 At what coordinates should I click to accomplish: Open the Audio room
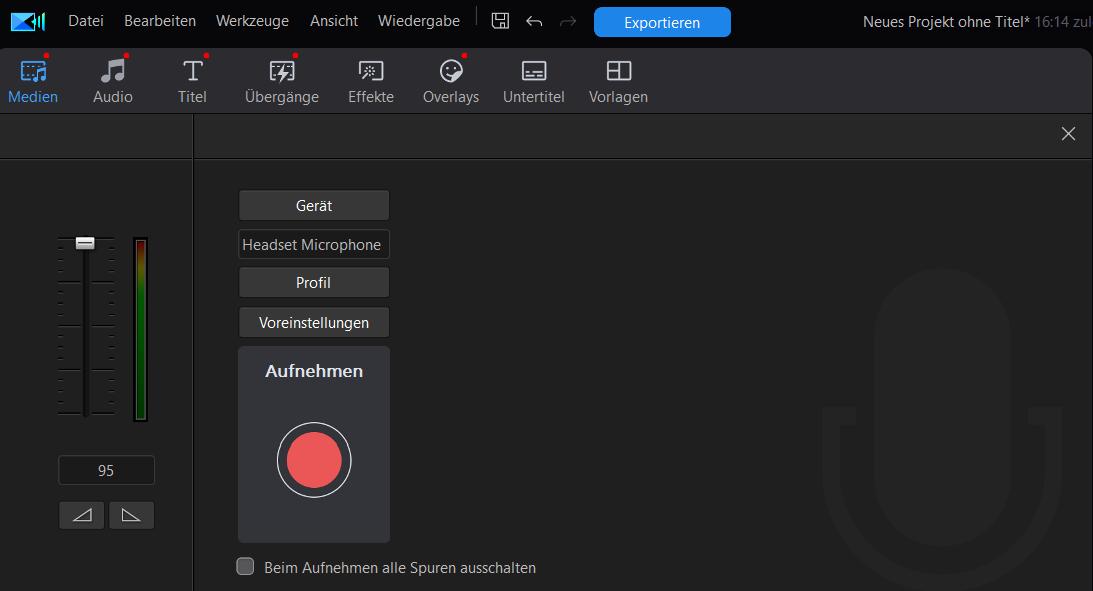[x=113, y=82]
